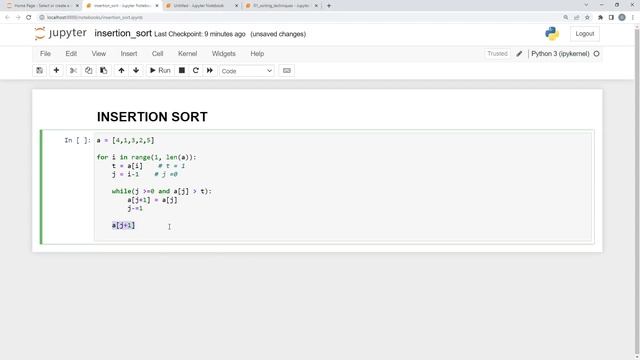This screenshot has height=360, width=640.
Task: Click the Last Checkpoint text
Action: coord(200,34)
